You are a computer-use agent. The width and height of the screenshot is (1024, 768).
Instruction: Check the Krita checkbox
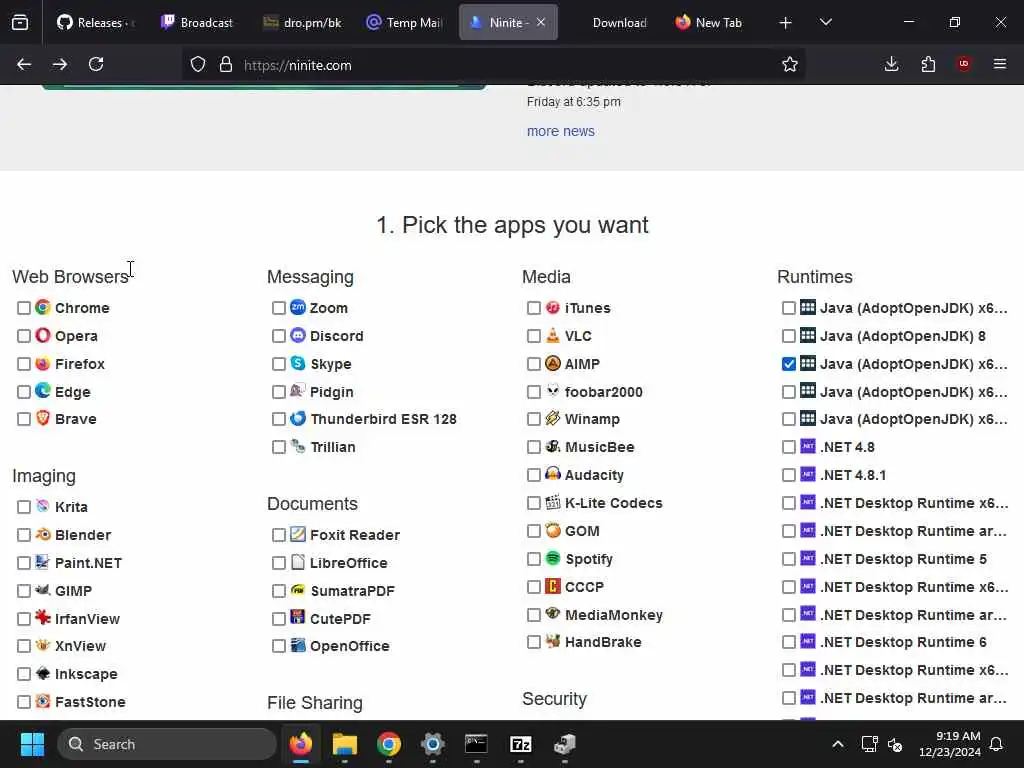pyautogui.click(x=24, y=507)
